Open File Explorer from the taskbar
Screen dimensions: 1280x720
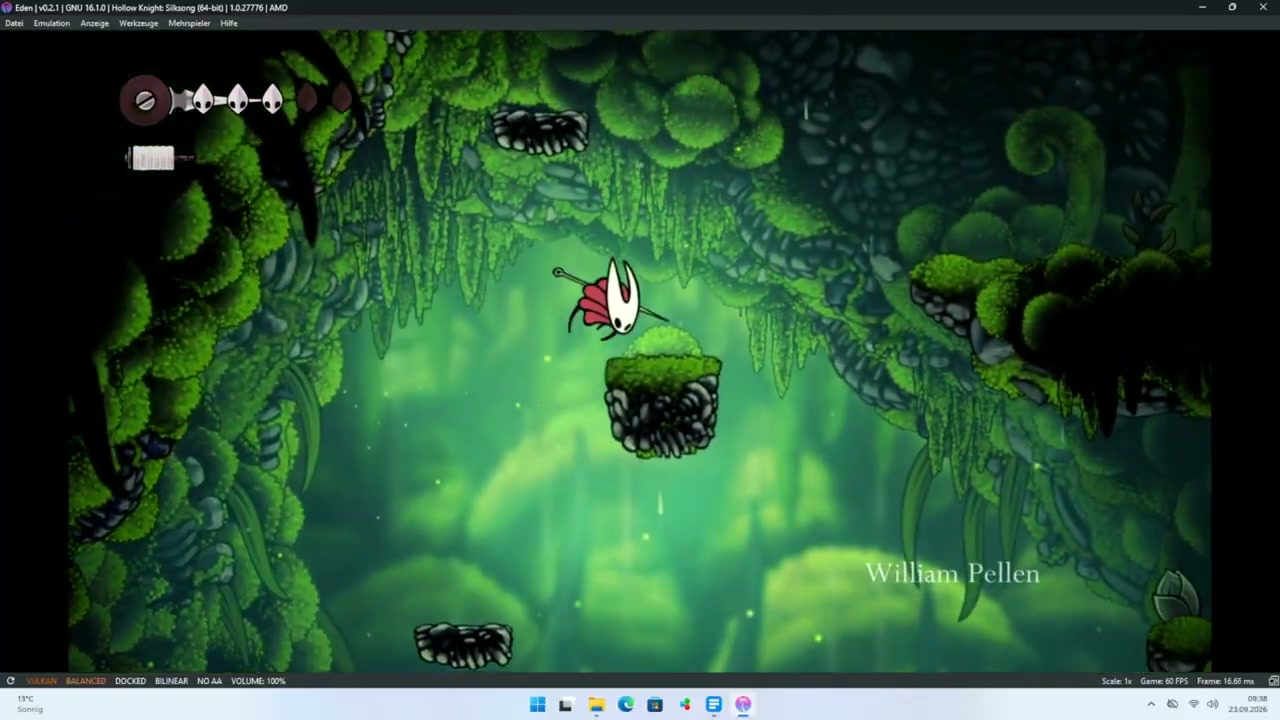(596, 705)
